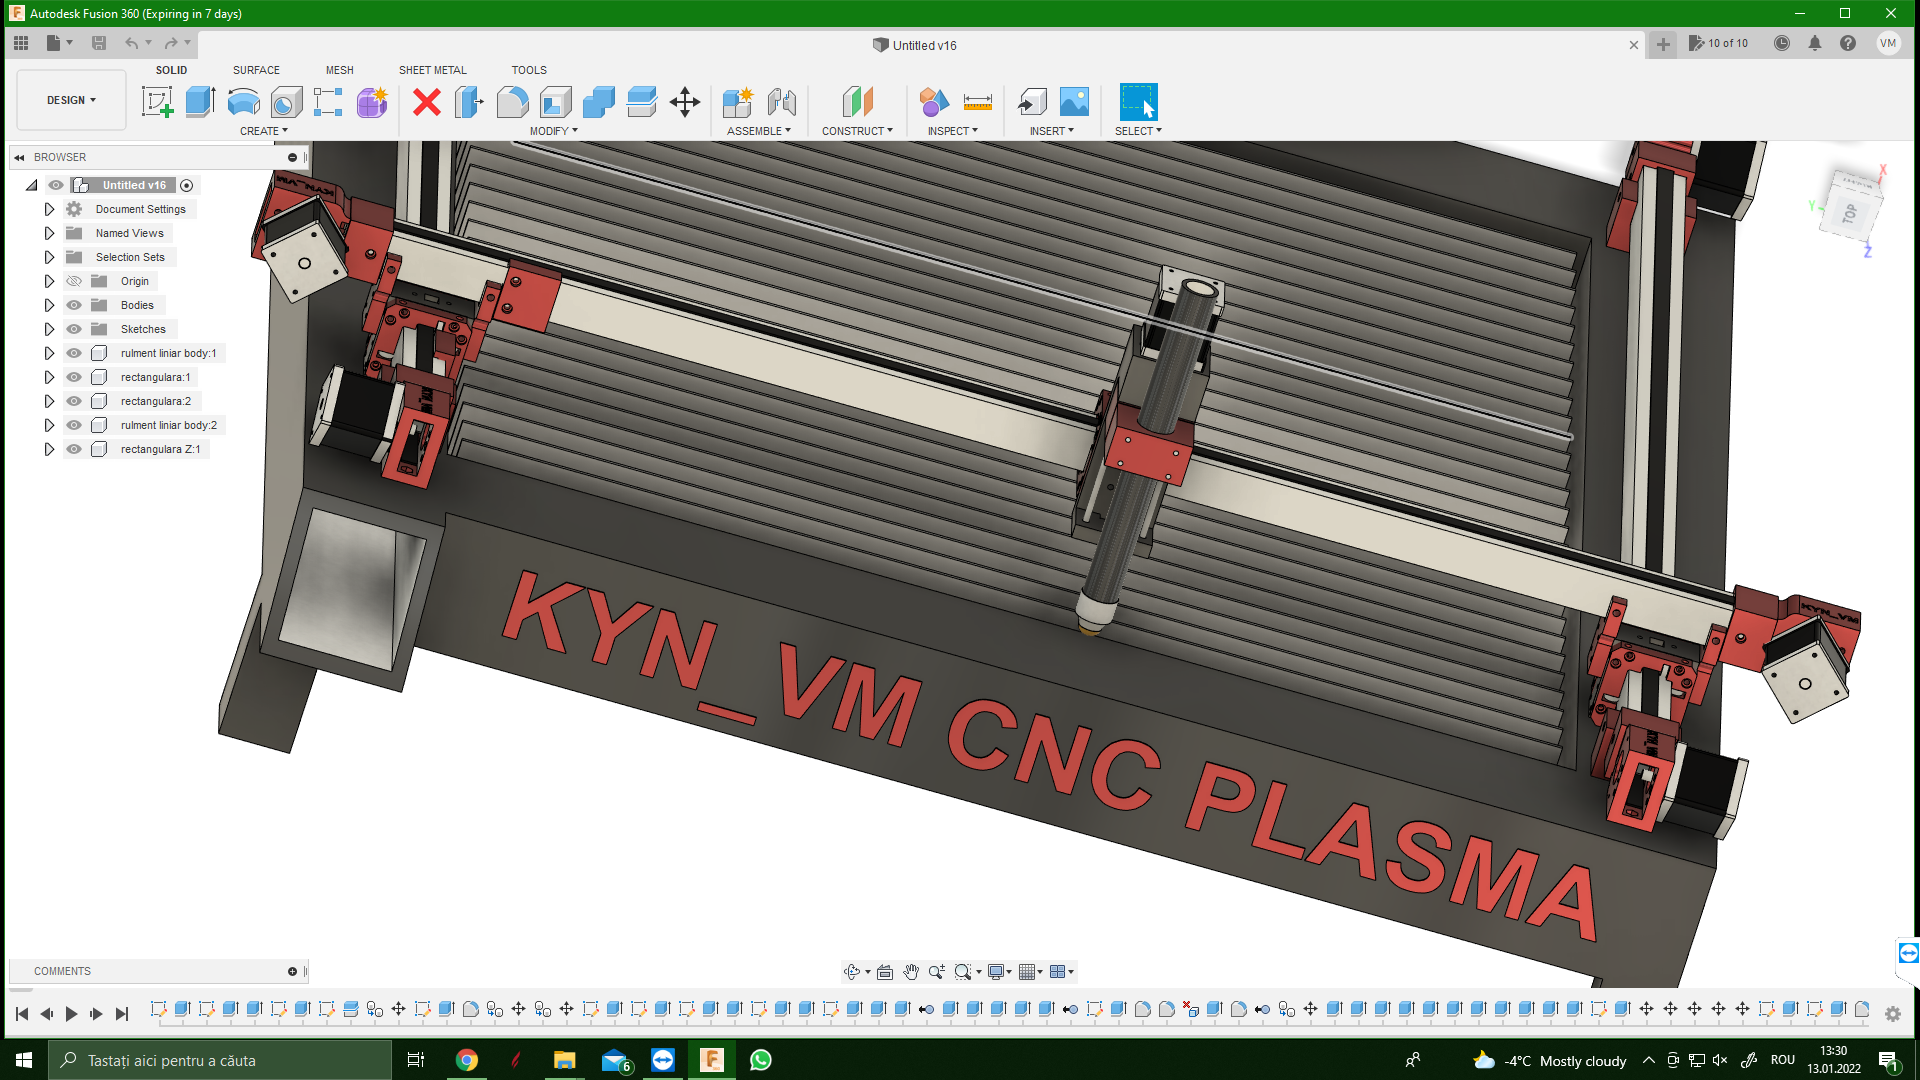1920x1080 pixels.
Task: Toggle visibility of Bodies folder
Action: [74, 305]
